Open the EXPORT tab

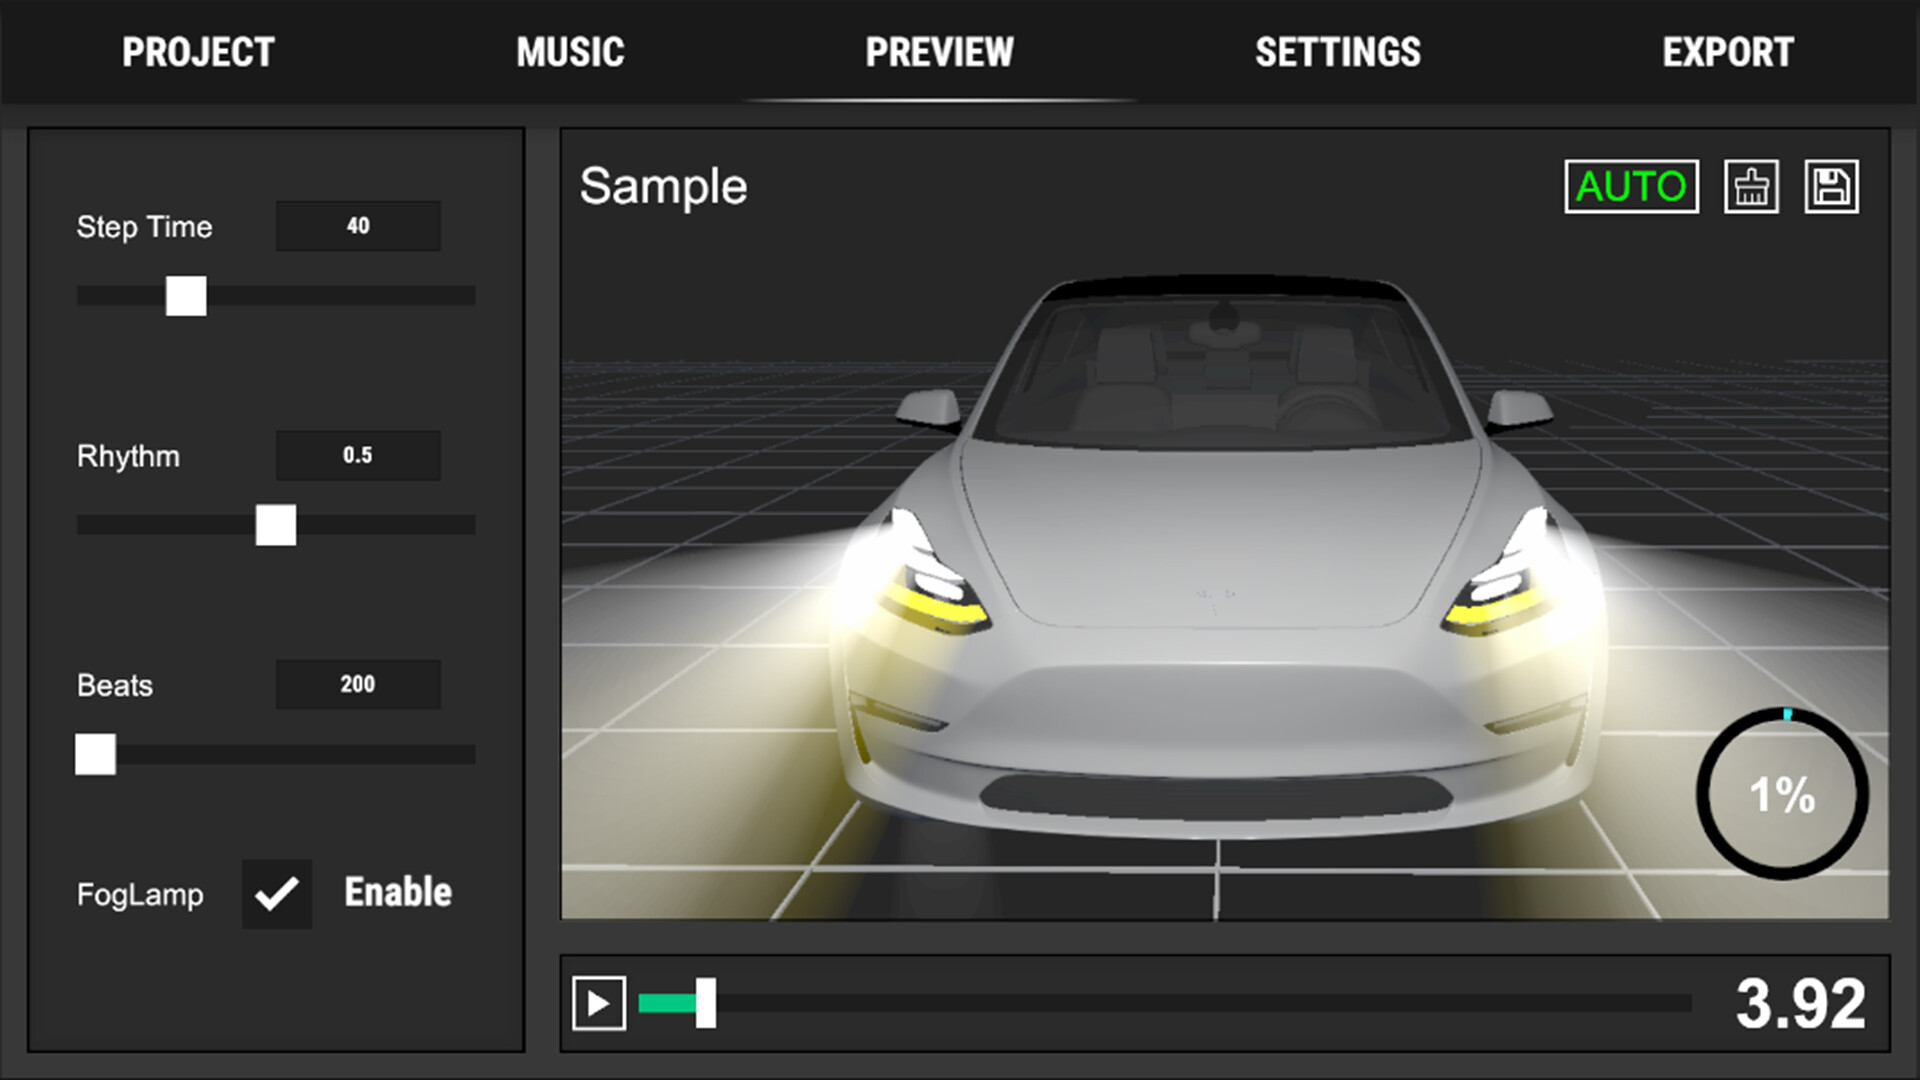(1727, 52)
